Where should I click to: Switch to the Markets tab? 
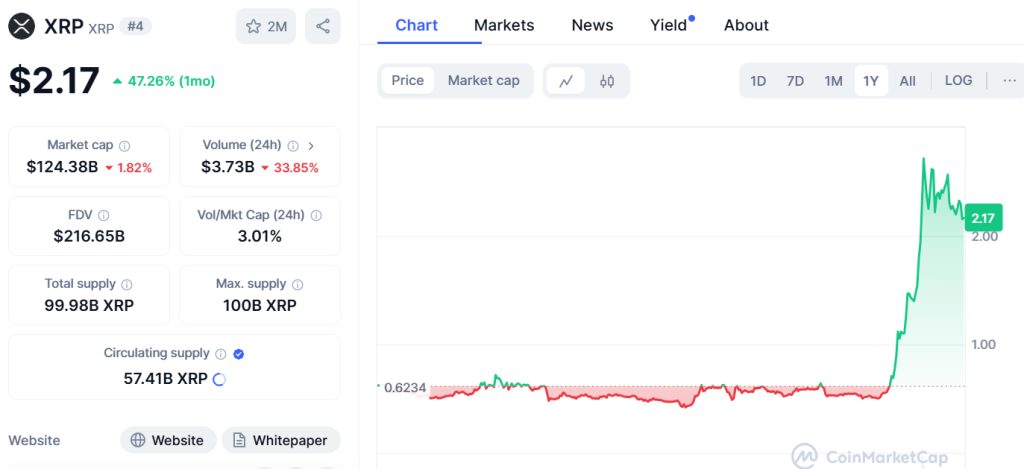coord(504,25)
